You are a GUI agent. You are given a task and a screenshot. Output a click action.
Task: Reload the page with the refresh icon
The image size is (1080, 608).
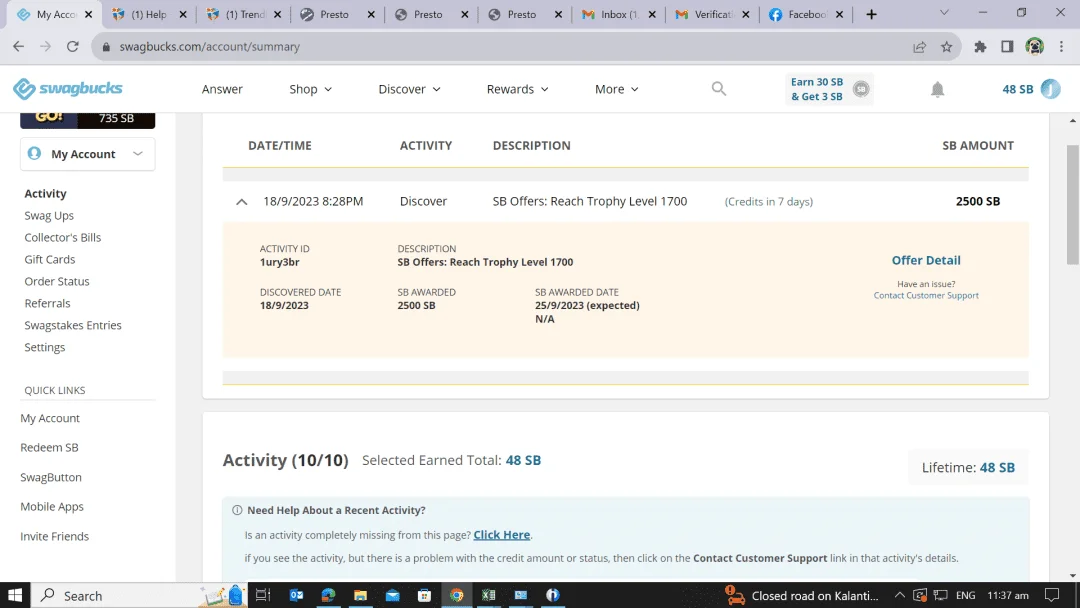(72, 47)
